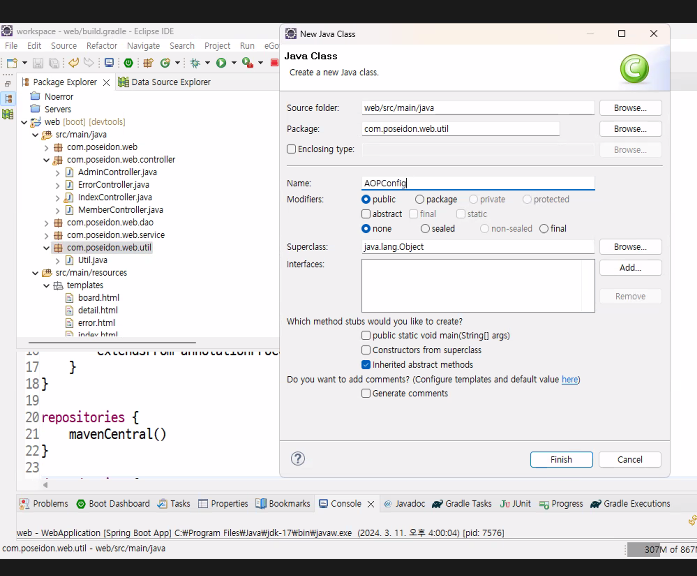
Task: Open the New Java Class dropdown arrow
Action: 177,63
